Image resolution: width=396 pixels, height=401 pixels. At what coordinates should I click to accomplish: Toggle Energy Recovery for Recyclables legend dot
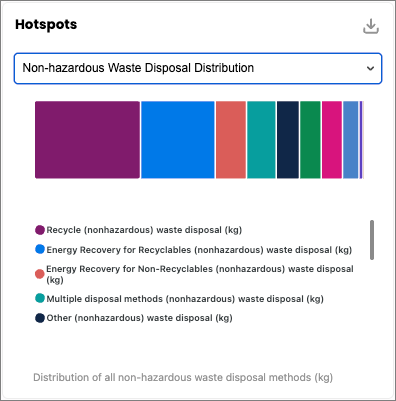click(x=40, y=249)
